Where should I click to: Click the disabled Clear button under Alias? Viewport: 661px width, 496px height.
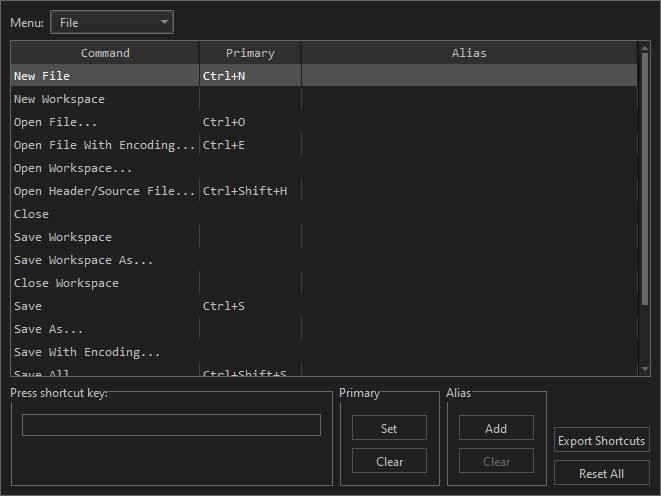click(x=496, y=461)
